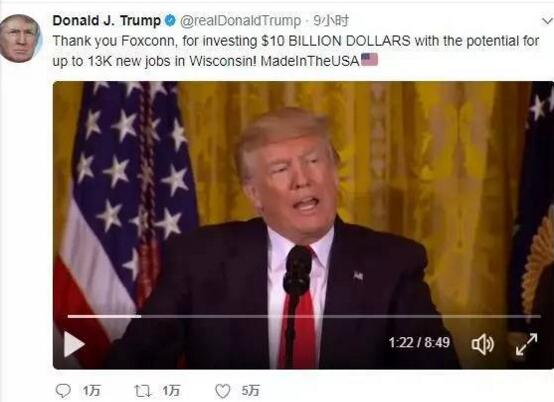The image size is (554, 402).
Task: Play the Foxconn speech video
Action: 74,344
